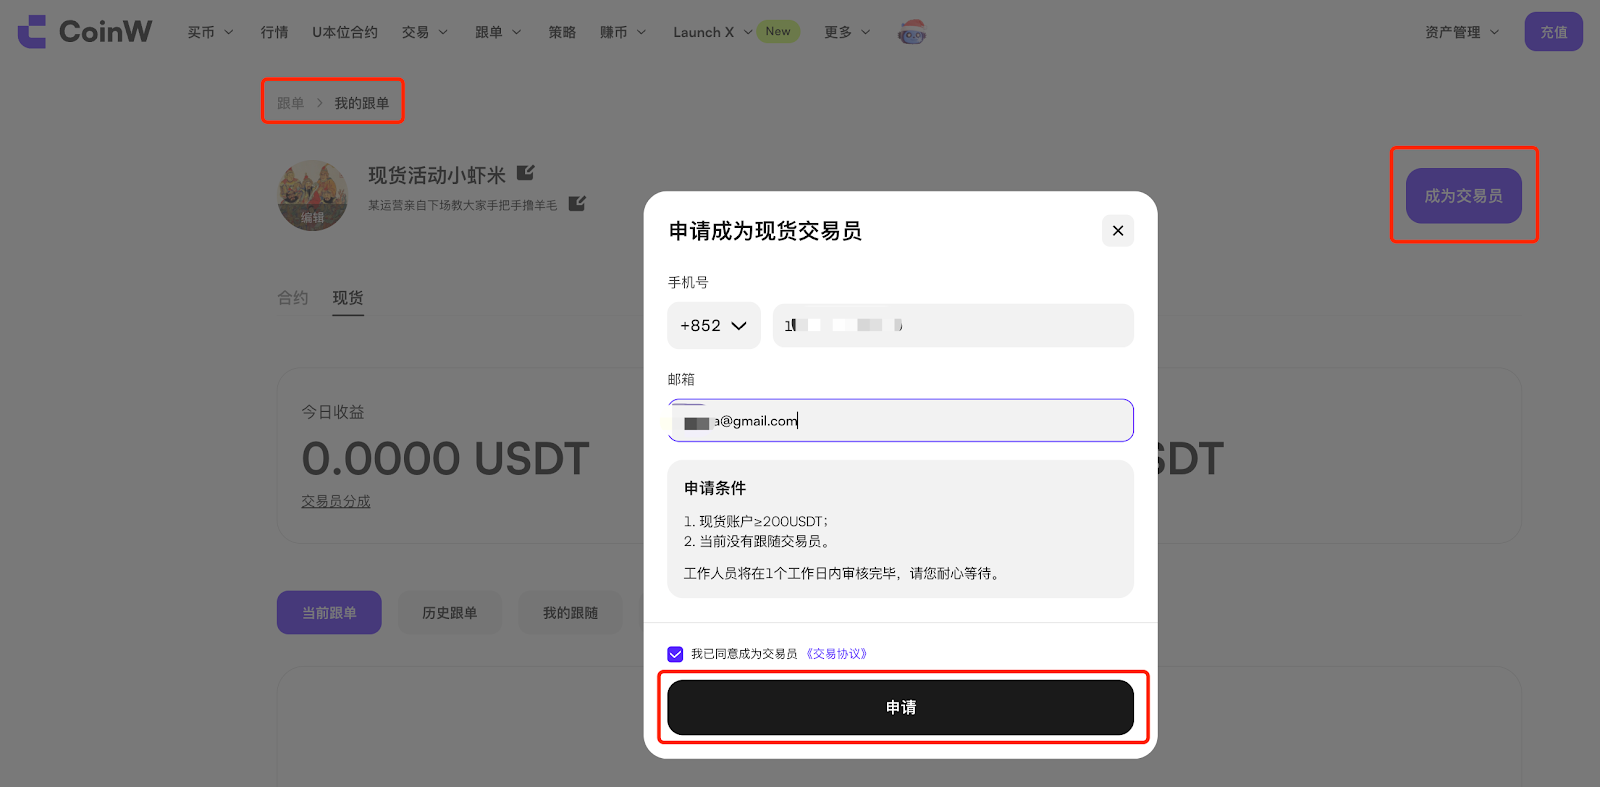The image size is (1600, 787).
Task: Click the profile avatar picture
Action: point(313,195)
